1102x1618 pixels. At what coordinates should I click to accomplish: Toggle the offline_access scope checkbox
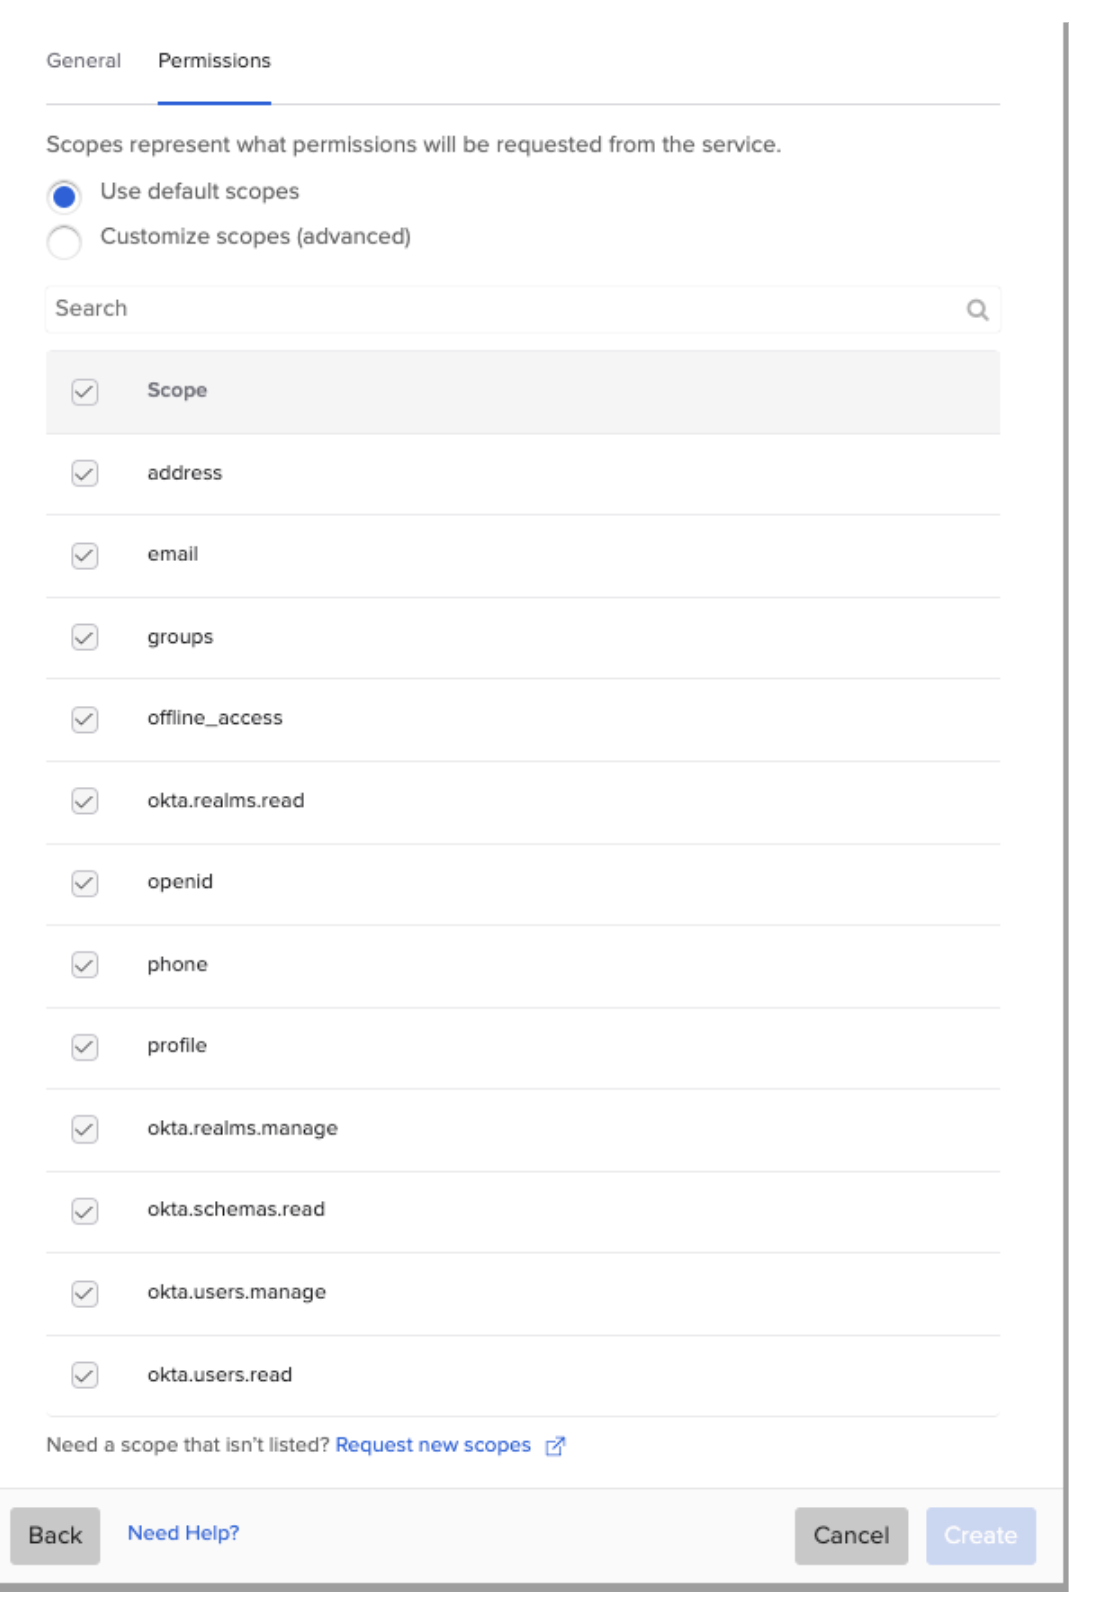coord(85,719)
